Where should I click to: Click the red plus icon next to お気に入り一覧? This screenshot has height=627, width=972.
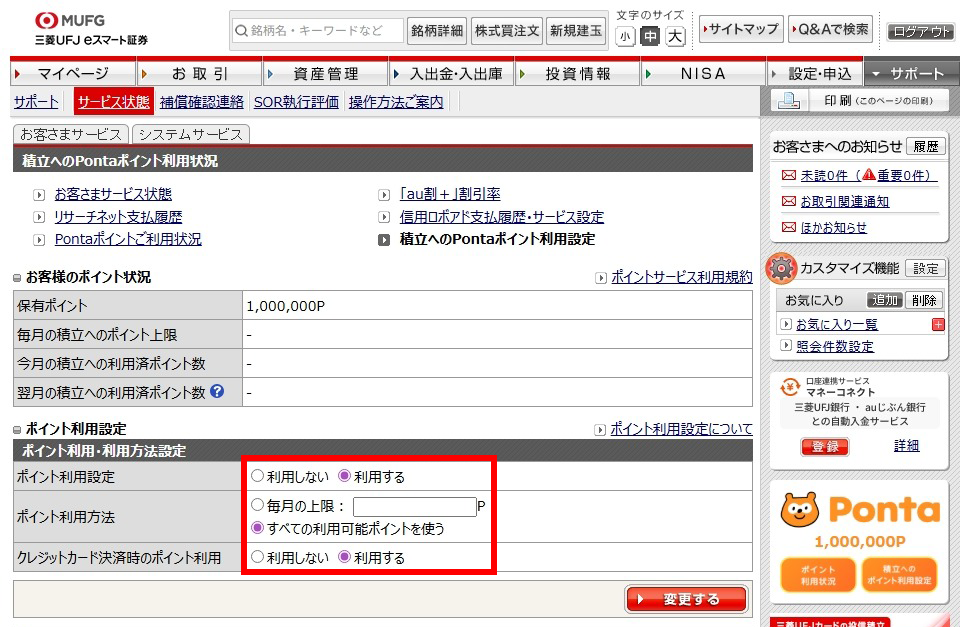[x=938, y=324]
